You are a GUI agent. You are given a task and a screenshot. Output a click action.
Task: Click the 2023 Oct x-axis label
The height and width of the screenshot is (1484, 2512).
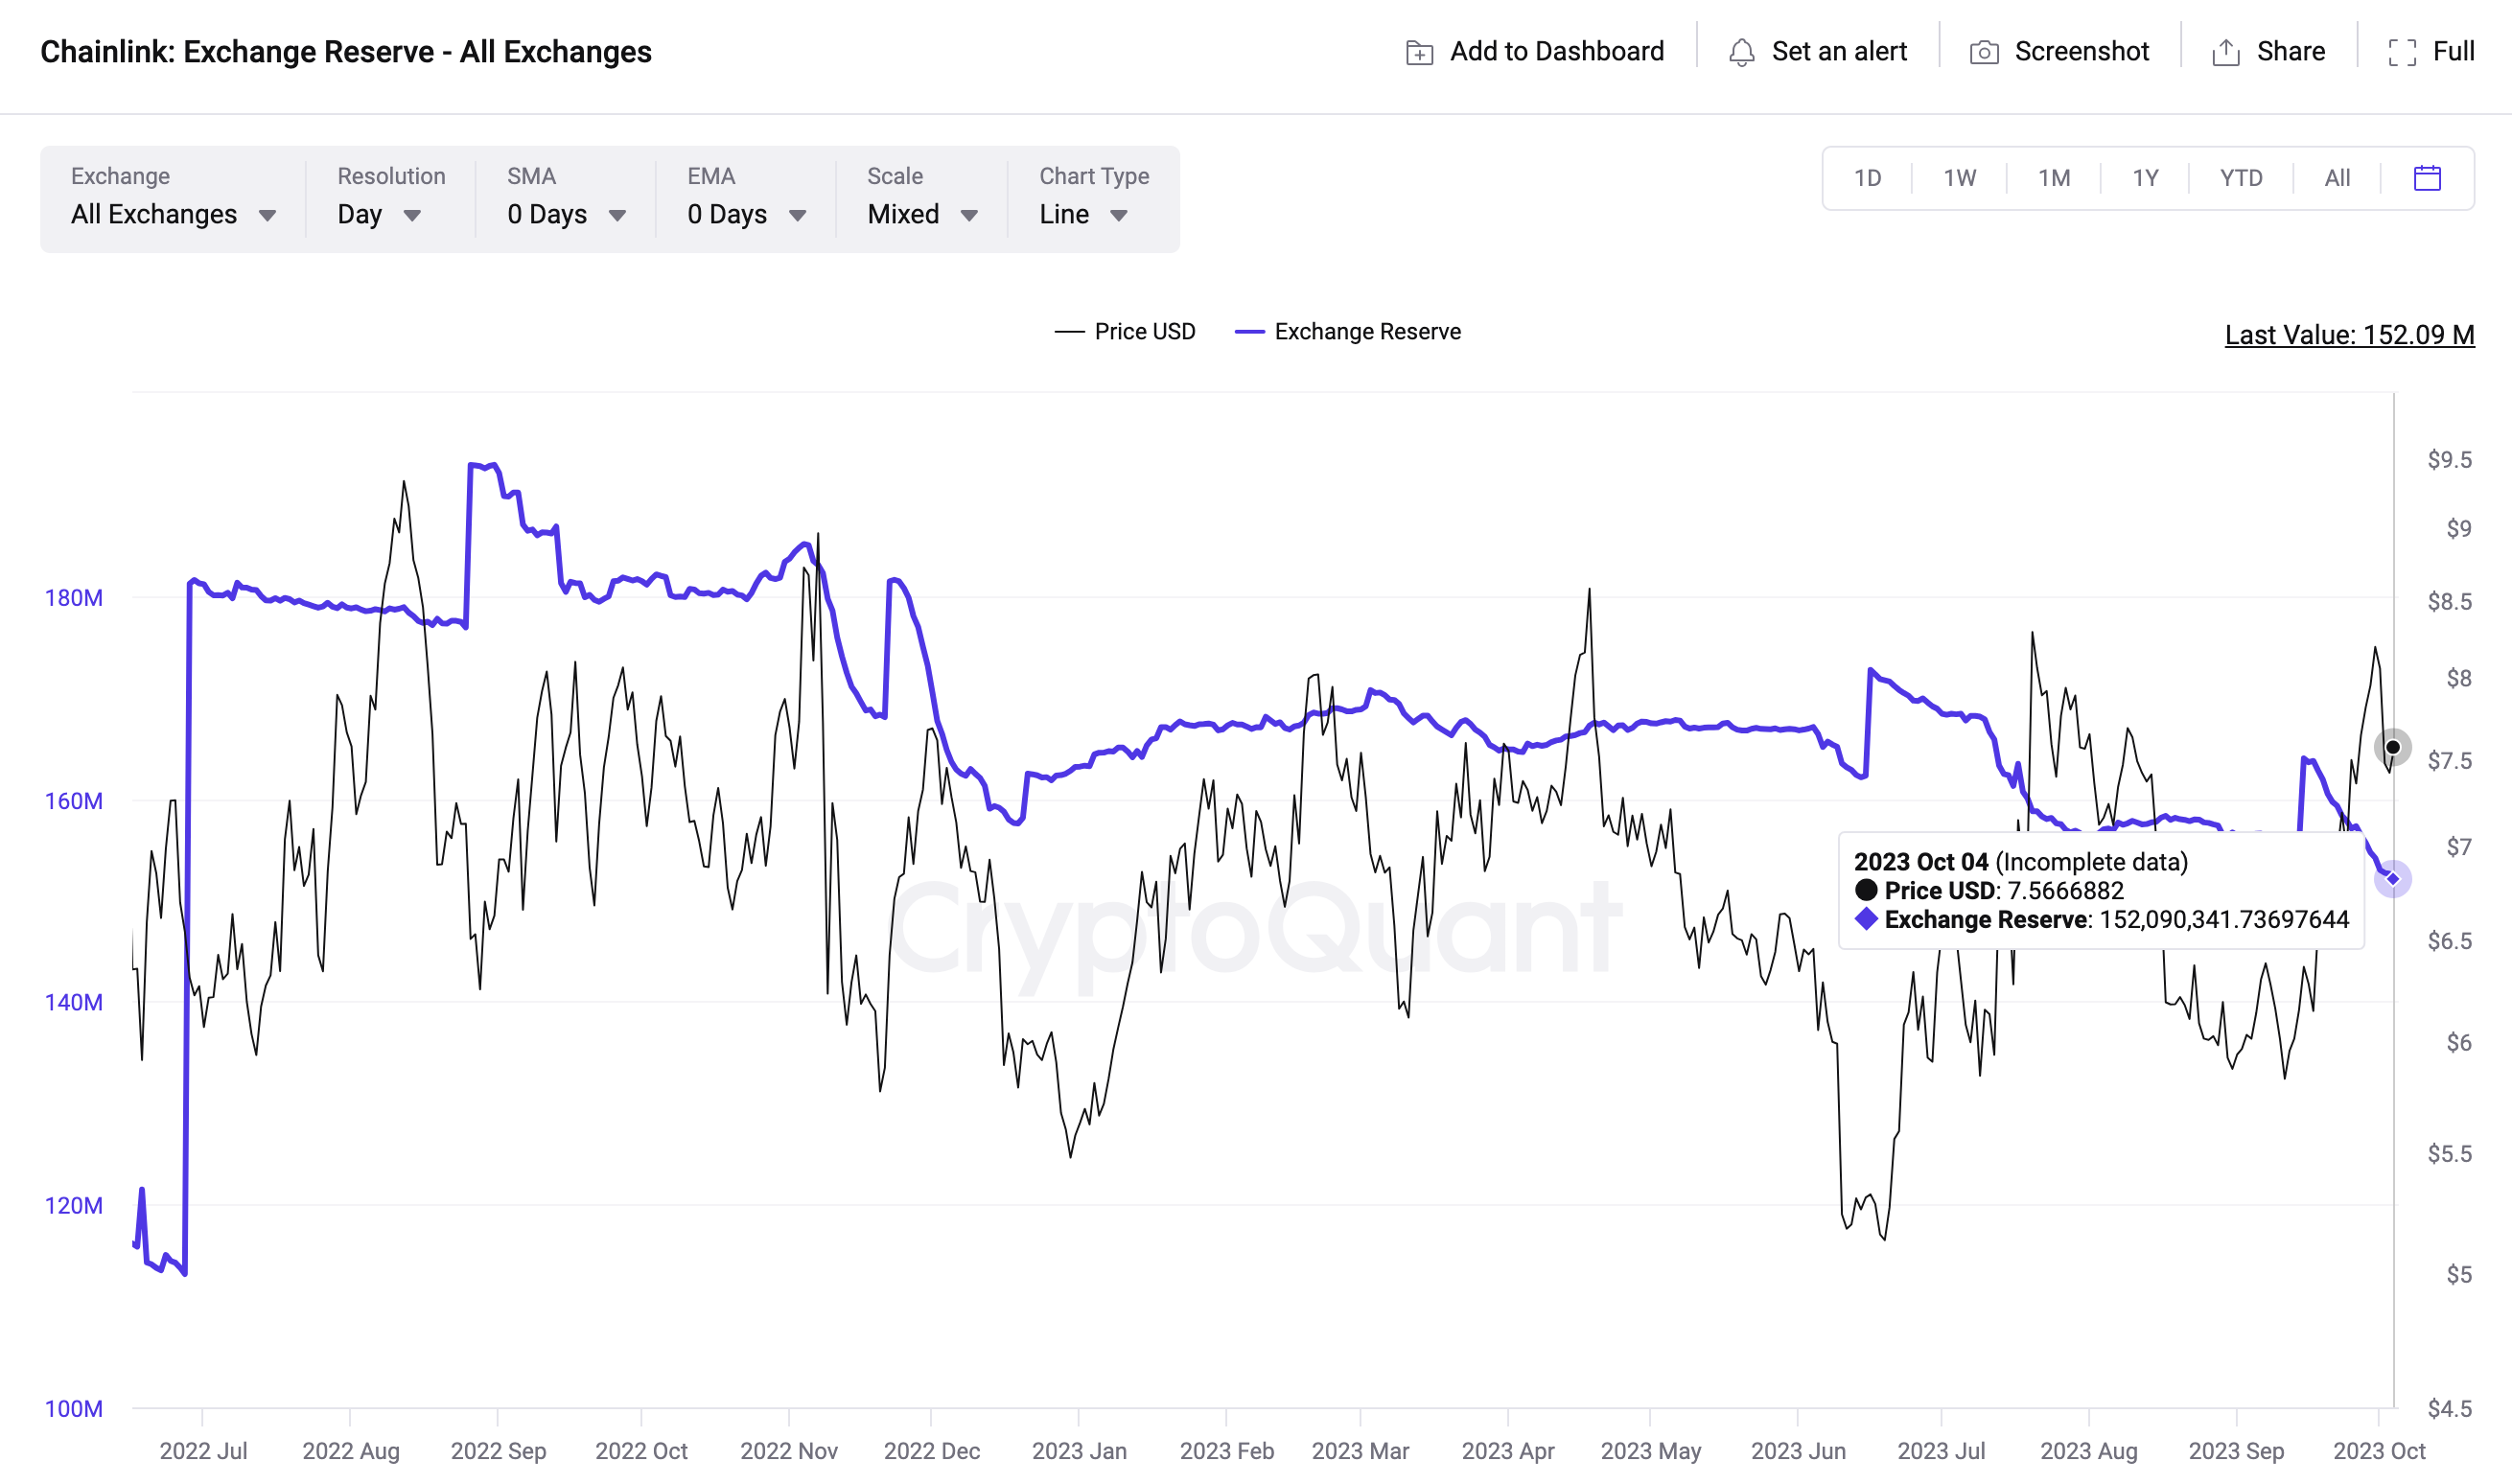[x=2379, y=1451]
